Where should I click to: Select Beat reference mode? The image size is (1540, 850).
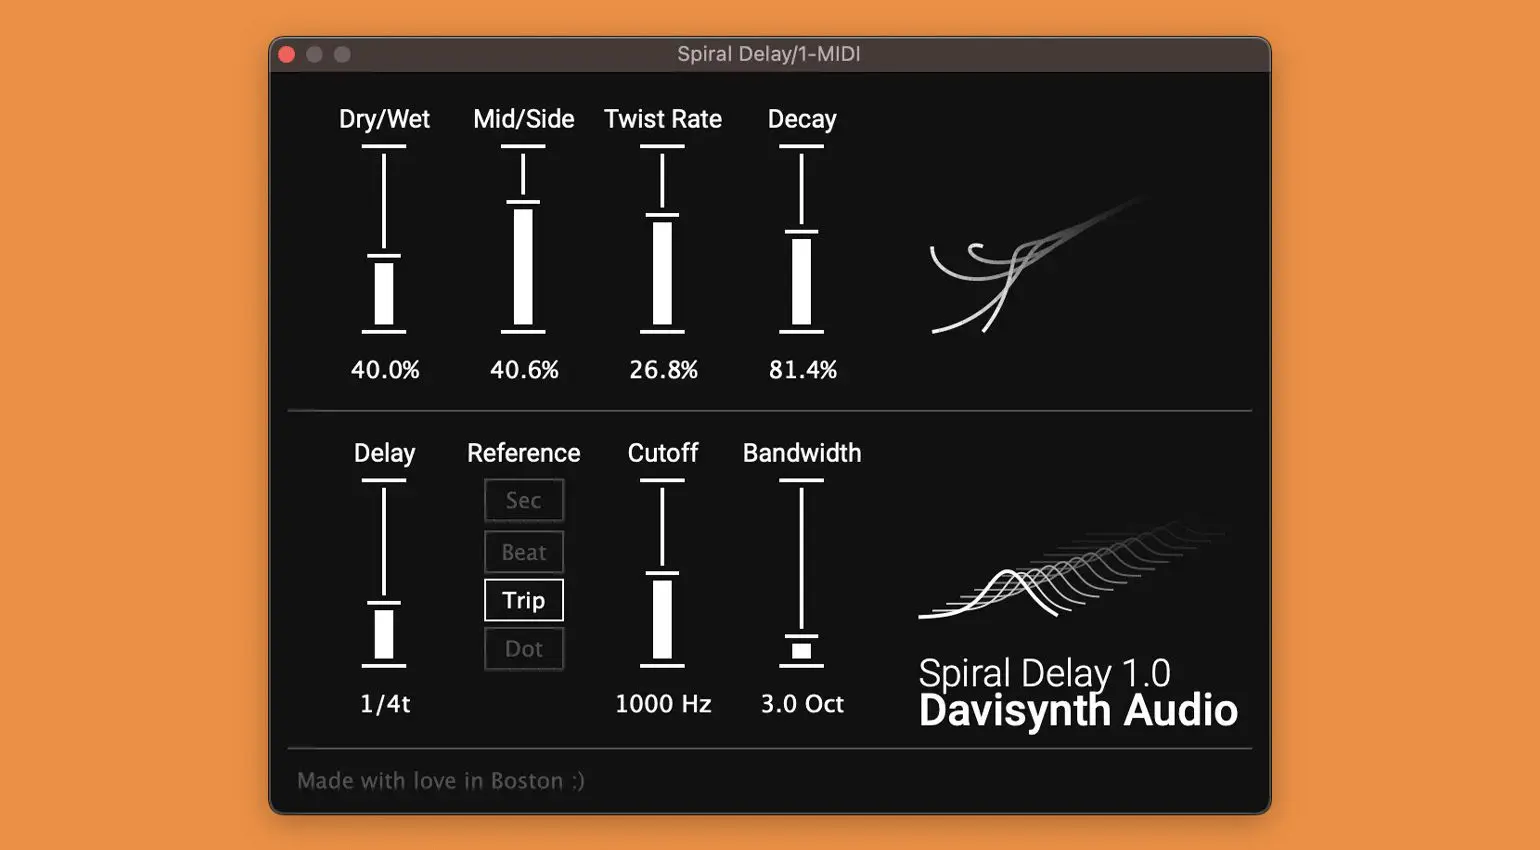coord(523,552)
